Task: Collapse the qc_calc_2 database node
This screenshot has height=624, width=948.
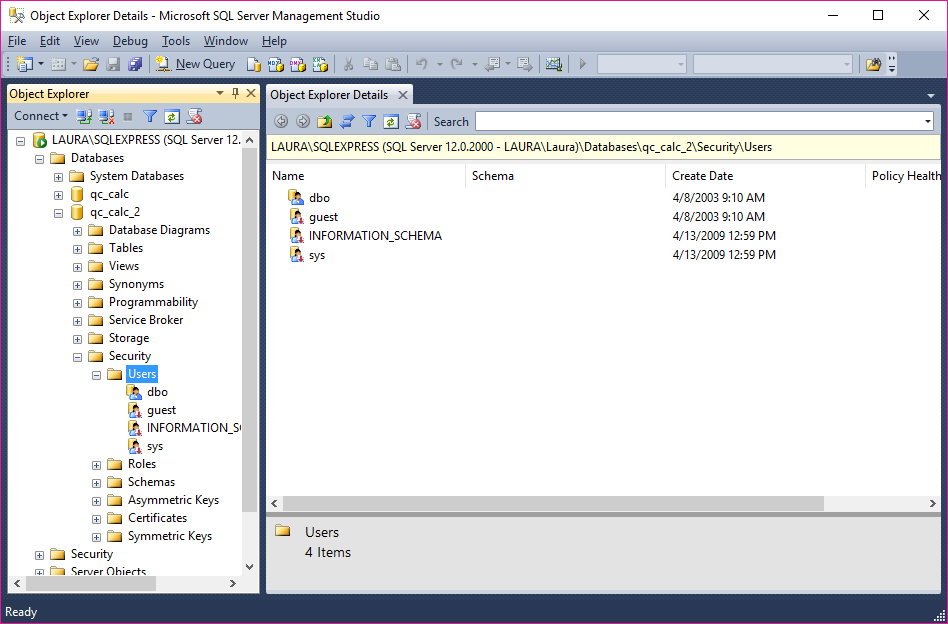Action: 59,213
